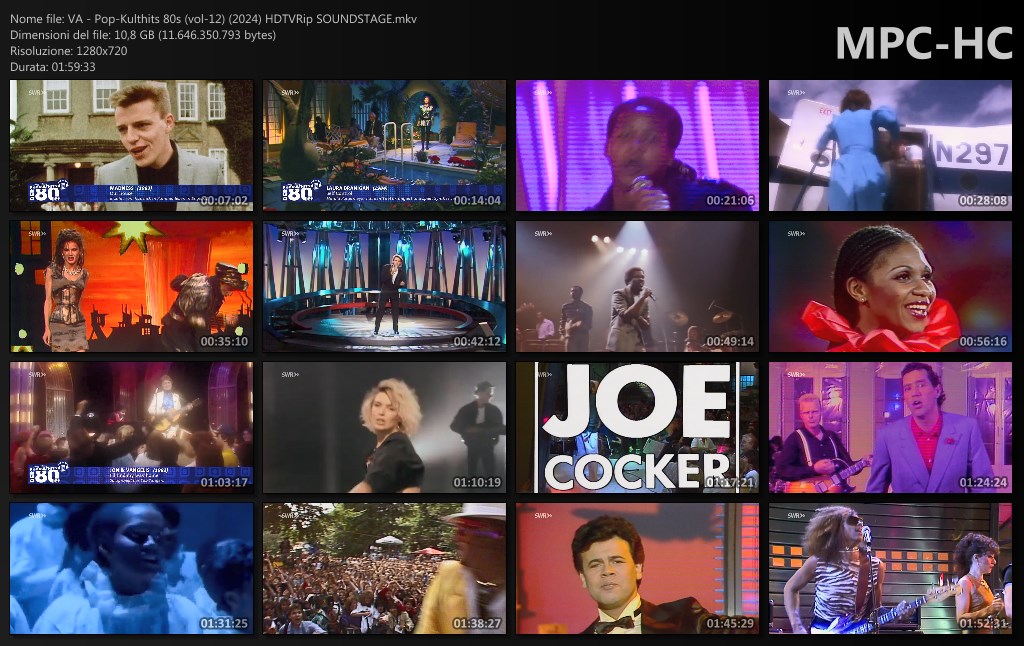Open the spotlight concert thumbnail at 00:49:14
This screenshot has width=1024, height=646.
click(x=637, y=286)
